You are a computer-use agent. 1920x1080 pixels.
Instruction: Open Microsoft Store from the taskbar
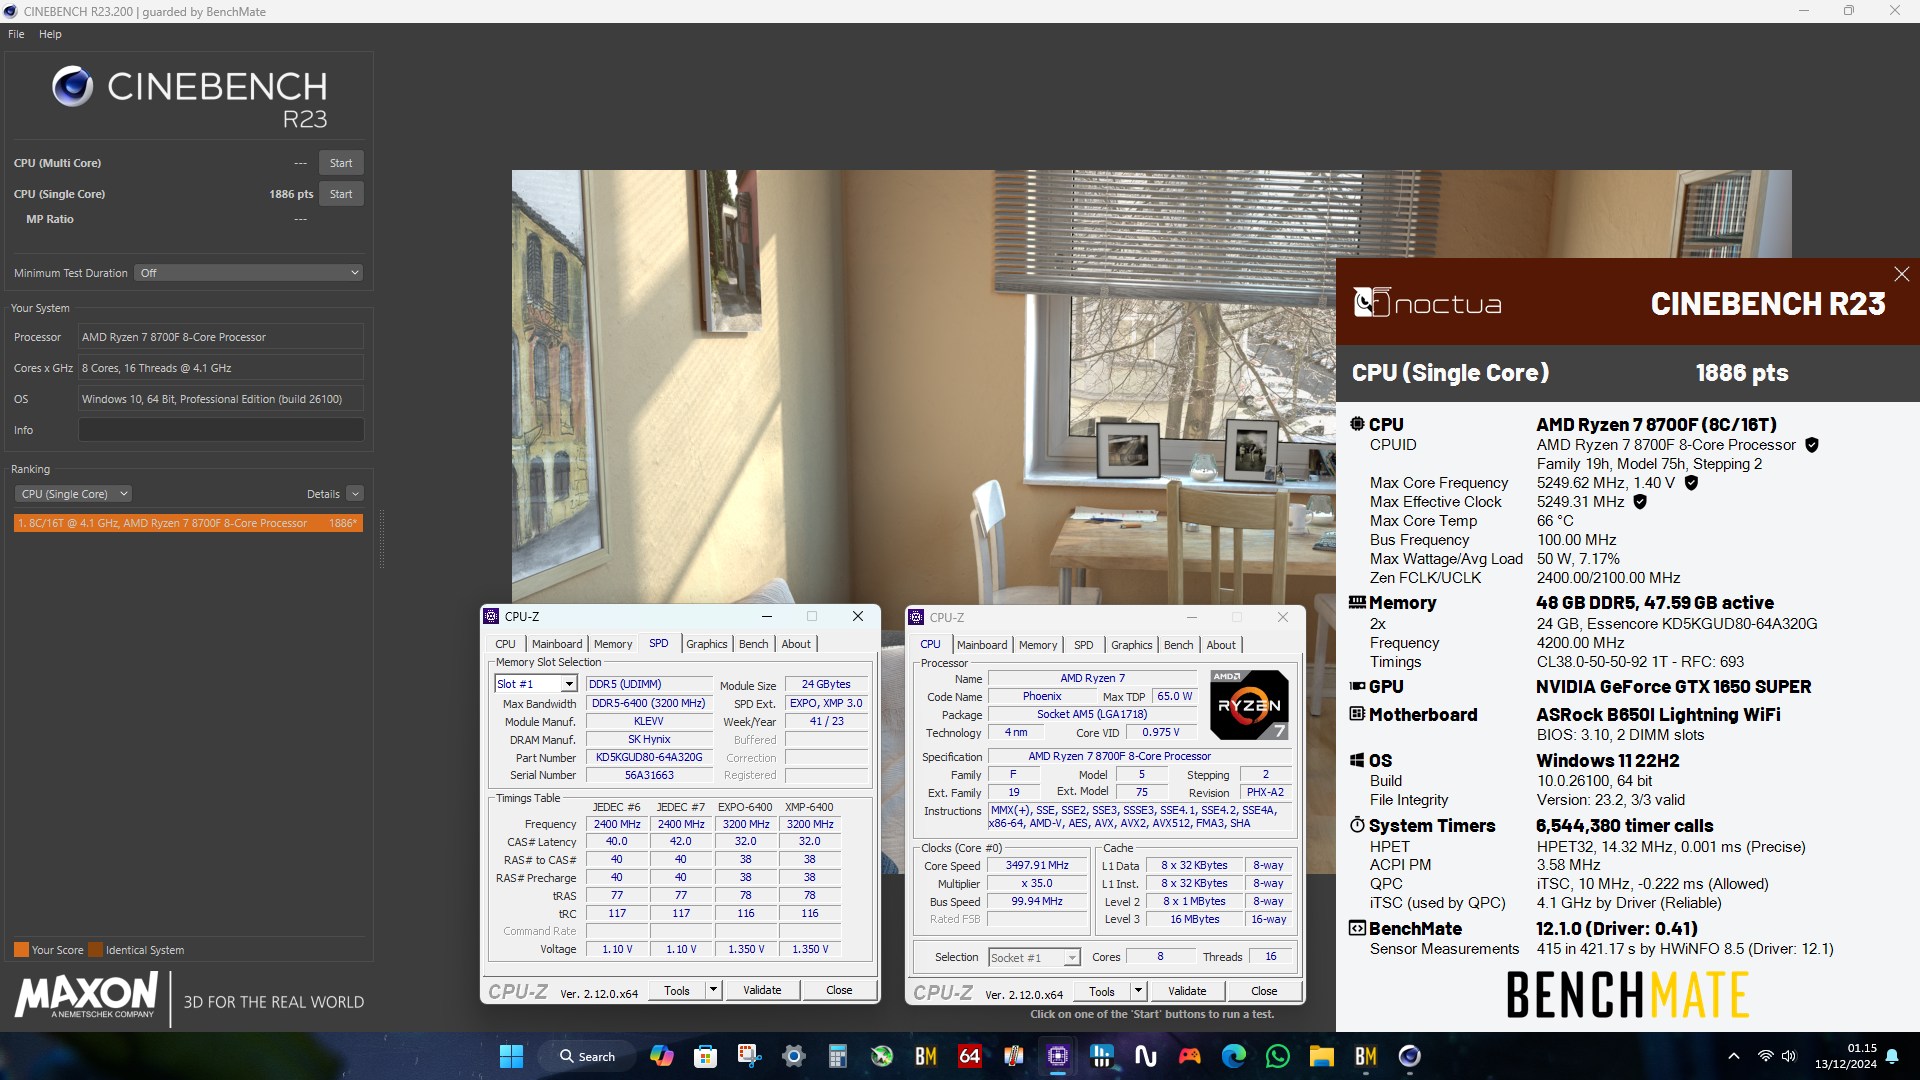(x=705, y=1056)
